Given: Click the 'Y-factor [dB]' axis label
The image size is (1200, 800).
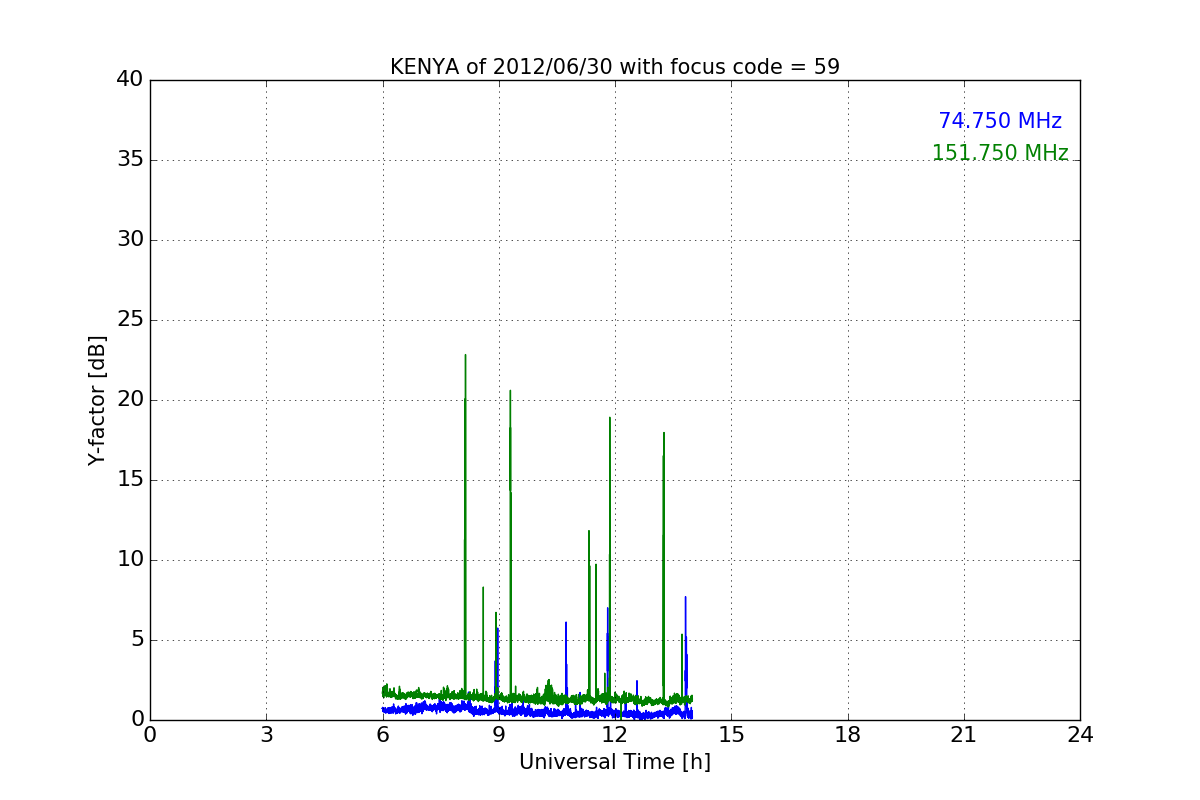Looking at the screenshot, I should (x=97, y=400).
